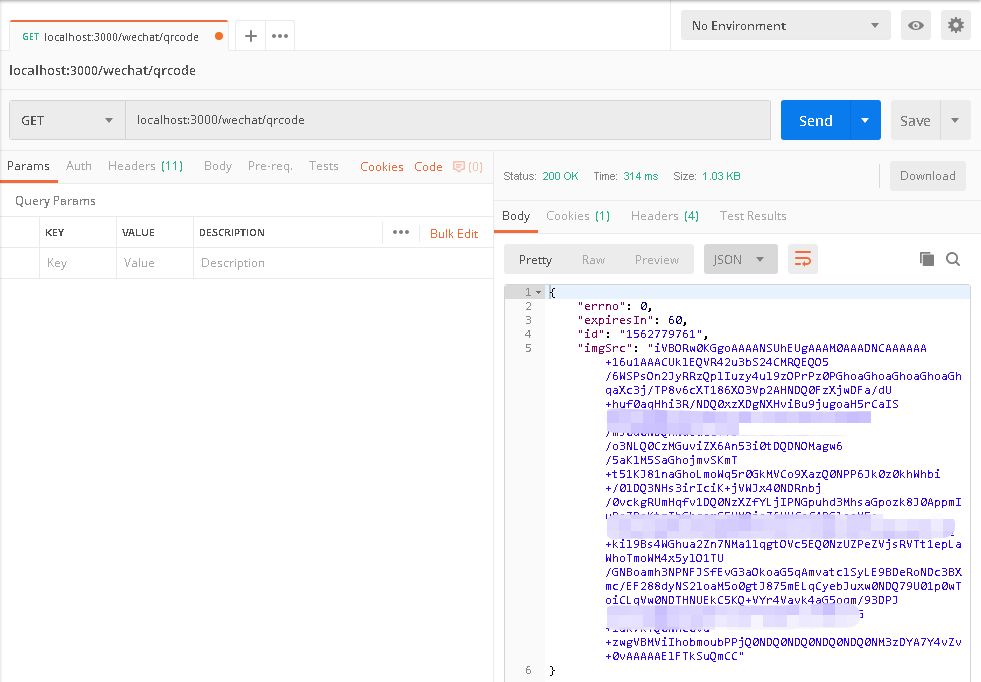
Task: Select Pretty response view
Action: tap(536, 260)
